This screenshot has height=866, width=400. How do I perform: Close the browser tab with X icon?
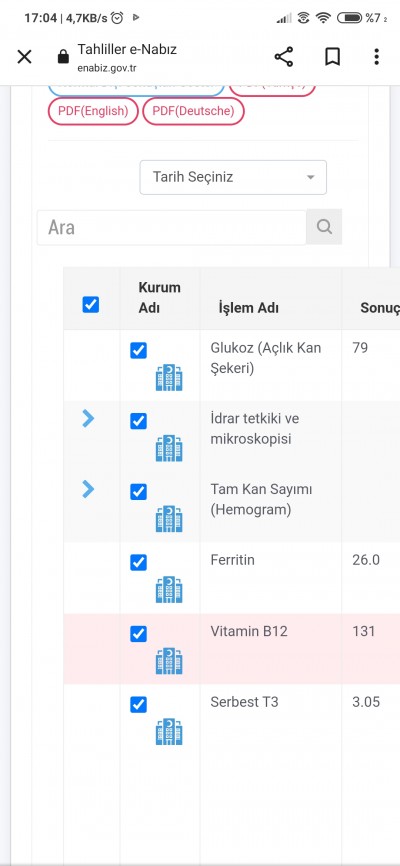tap(24, 56)
